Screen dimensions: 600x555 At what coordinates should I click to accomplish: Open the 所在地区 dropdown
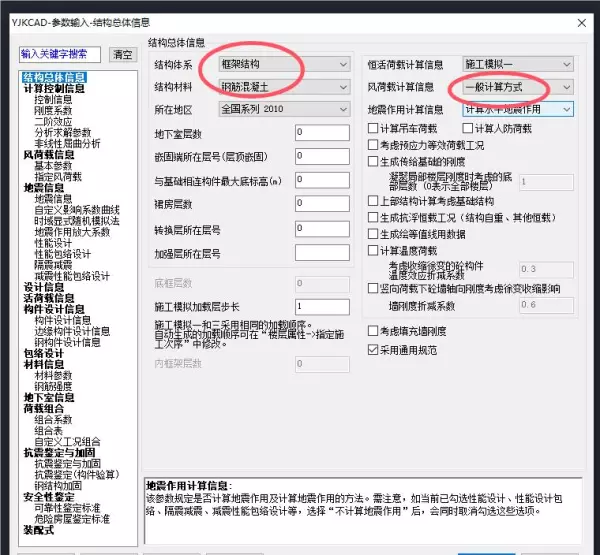click(284, 109)
